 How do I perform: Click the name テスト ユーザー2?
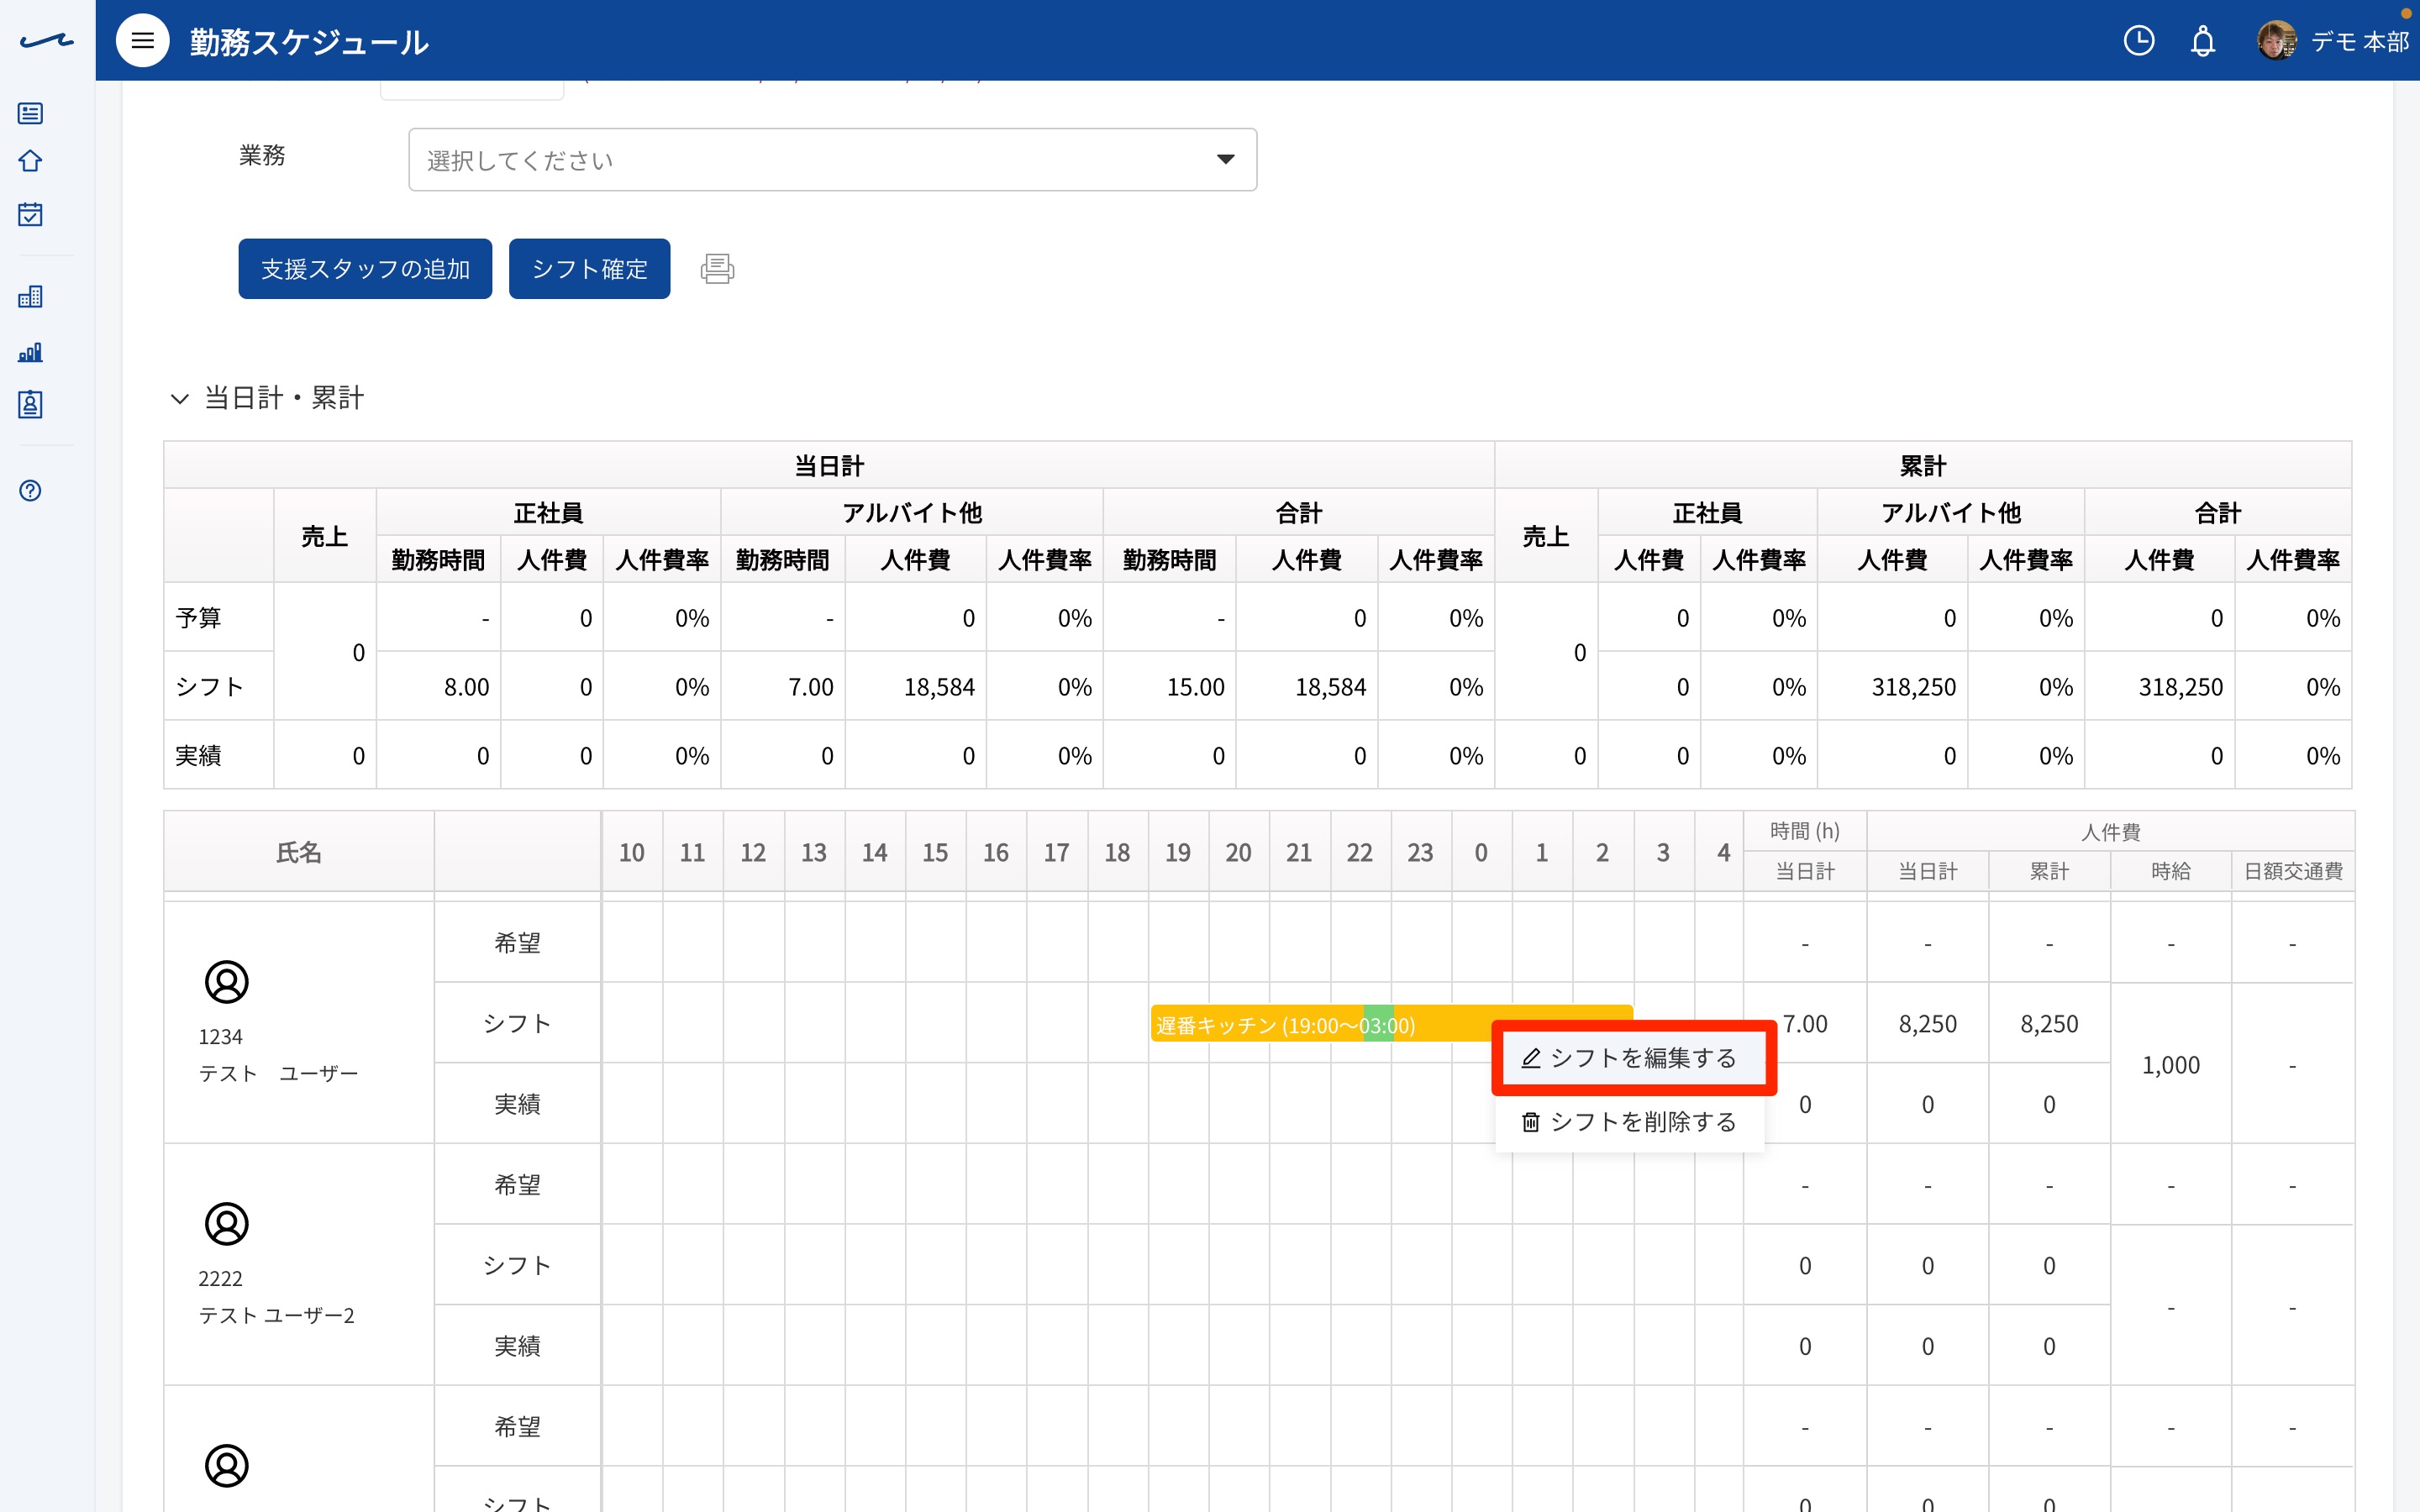coord(276,1315)
